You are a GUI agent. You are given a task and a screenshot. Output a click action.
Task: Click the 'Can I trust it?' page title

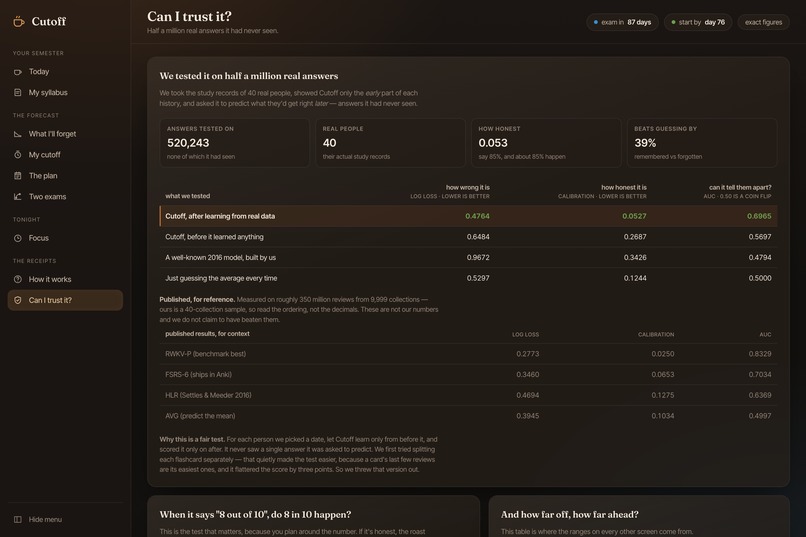[189, 16]
